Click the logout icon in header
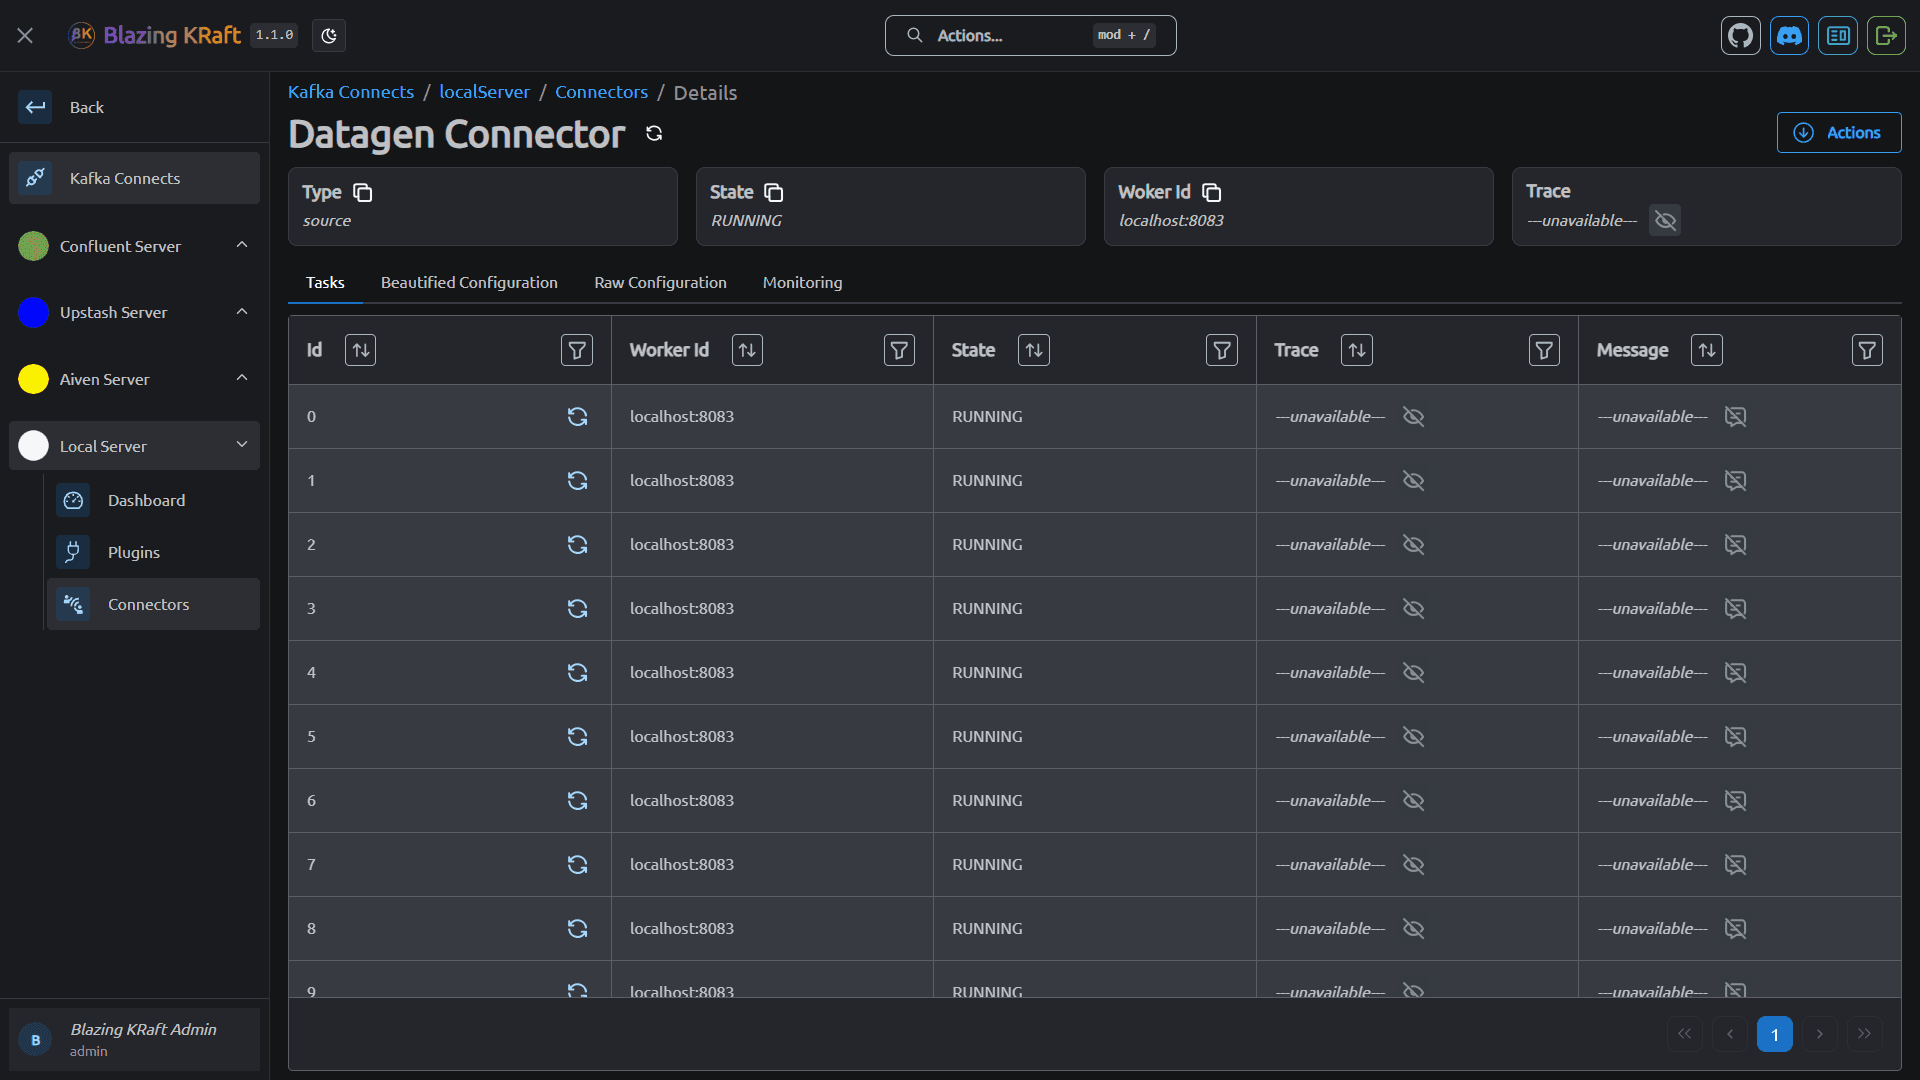 click(1885, 36)
